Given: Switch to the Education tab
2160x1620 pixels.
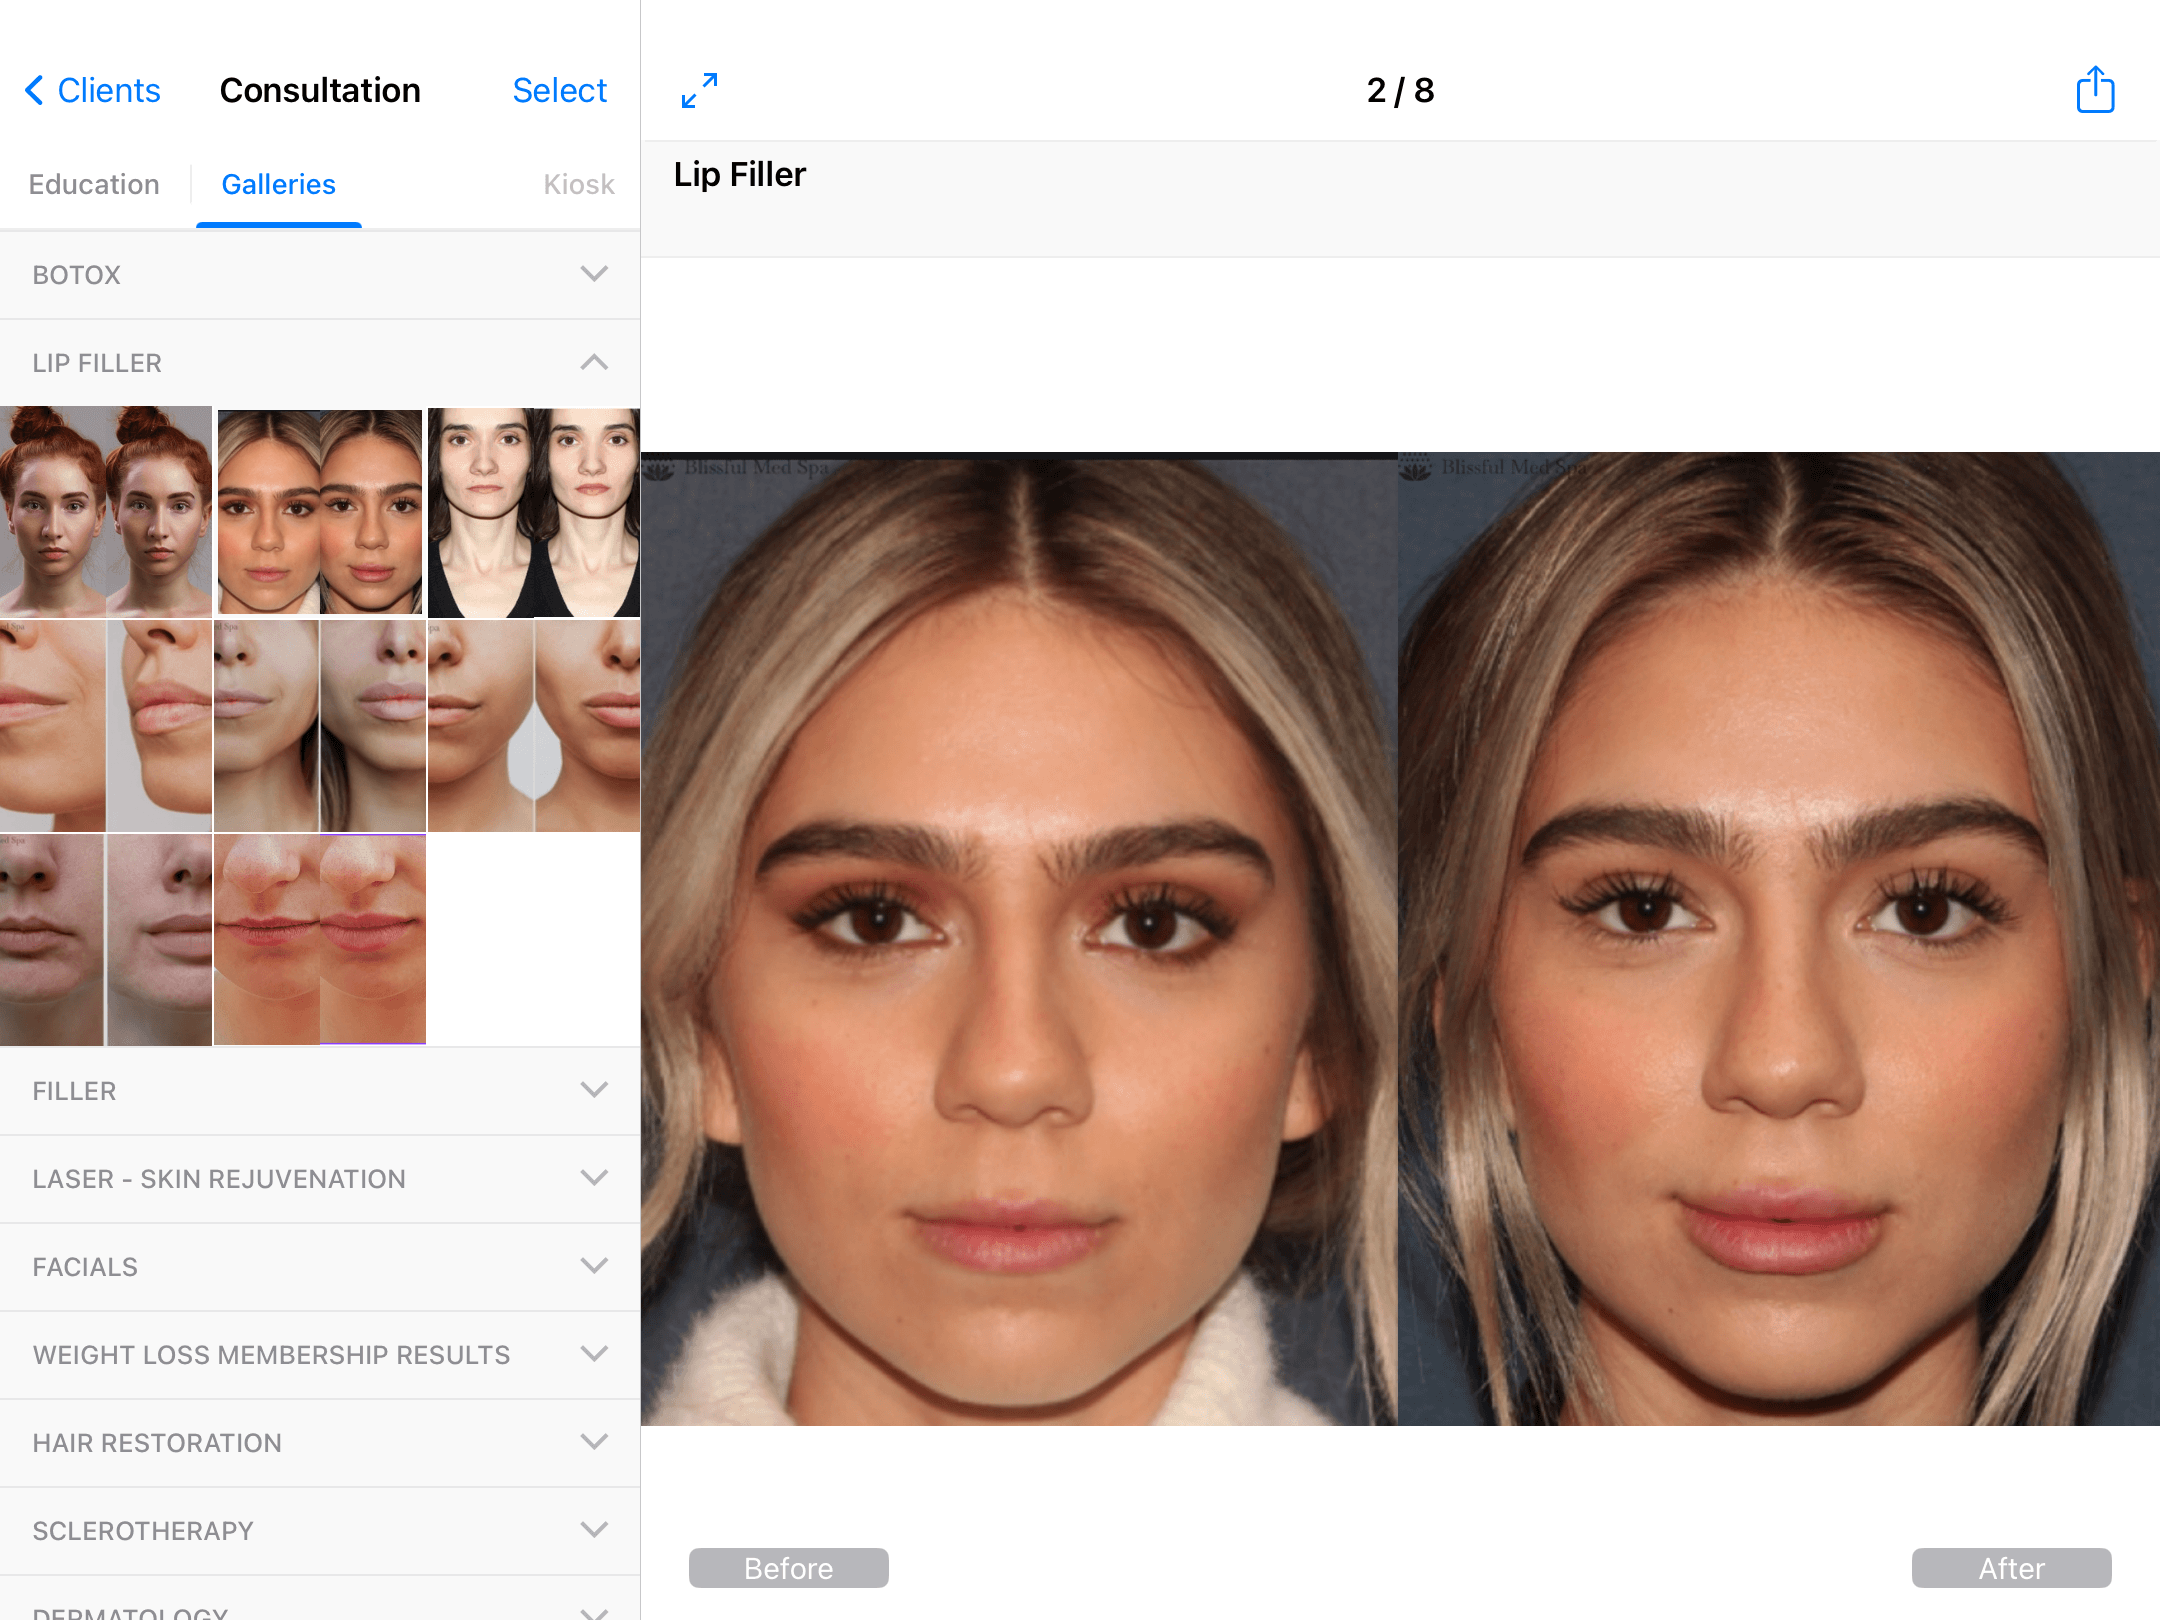Looking at the screenshot, I should 94,185.
